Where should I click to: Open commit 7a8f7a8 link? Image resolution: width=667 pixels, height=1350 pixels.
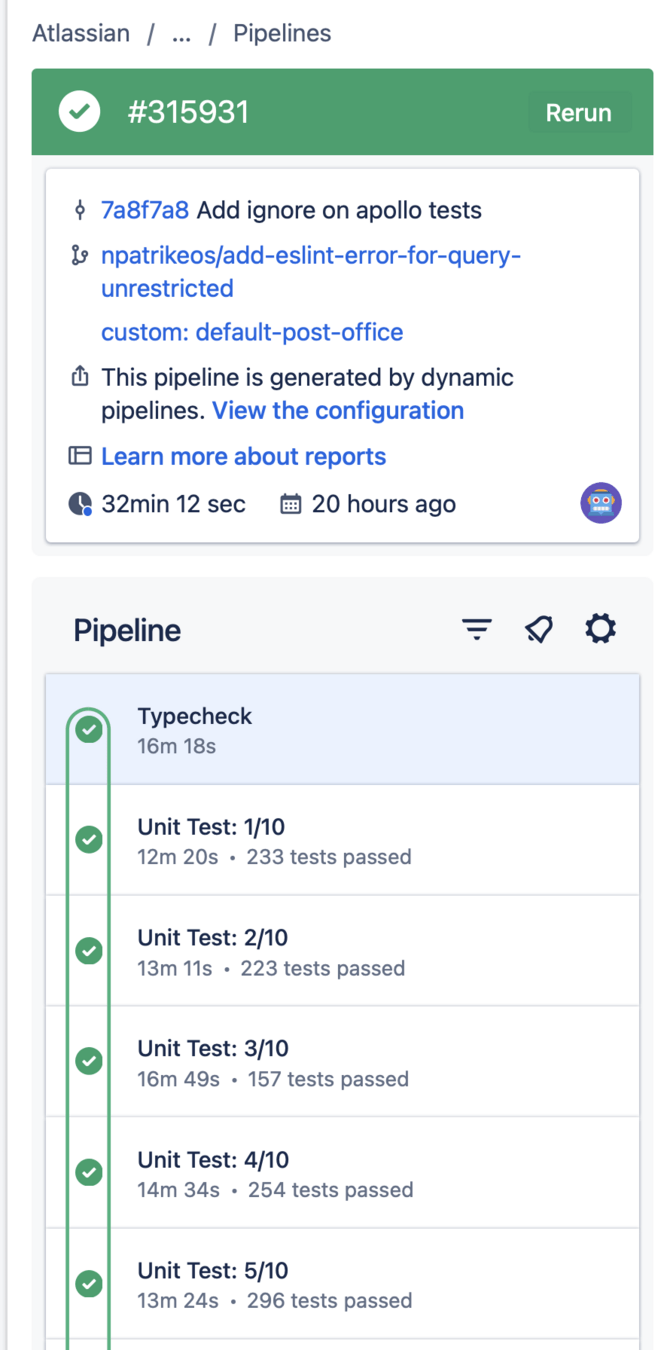click(x=145, y=211)
